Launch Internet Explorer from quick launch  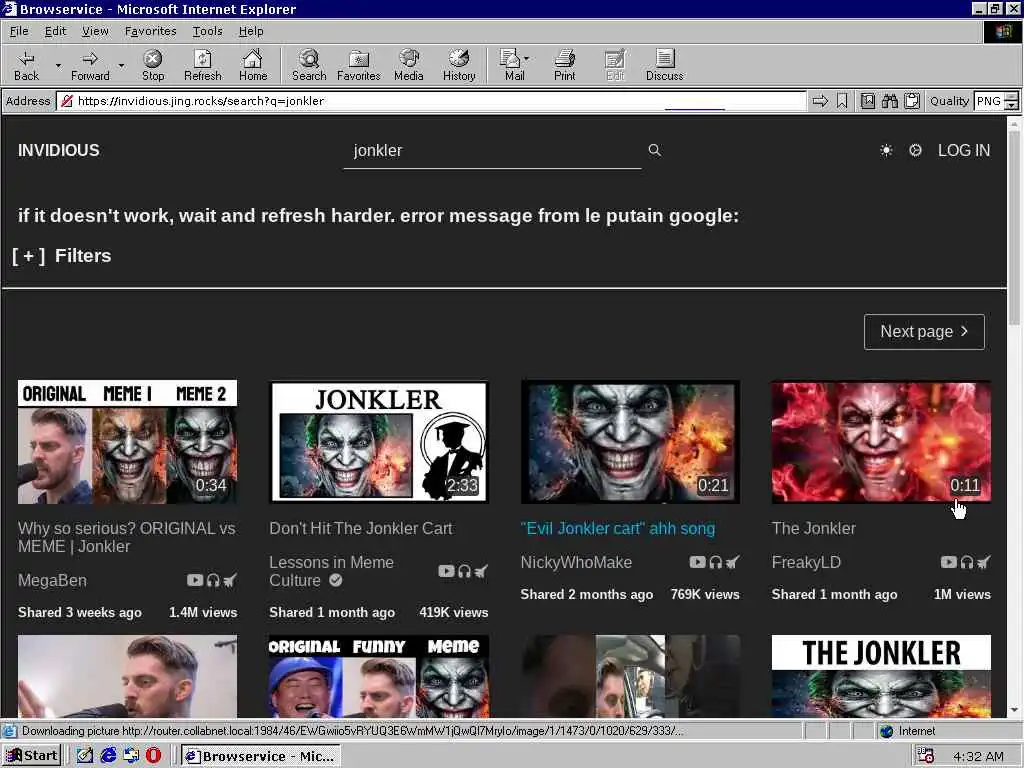108,756
